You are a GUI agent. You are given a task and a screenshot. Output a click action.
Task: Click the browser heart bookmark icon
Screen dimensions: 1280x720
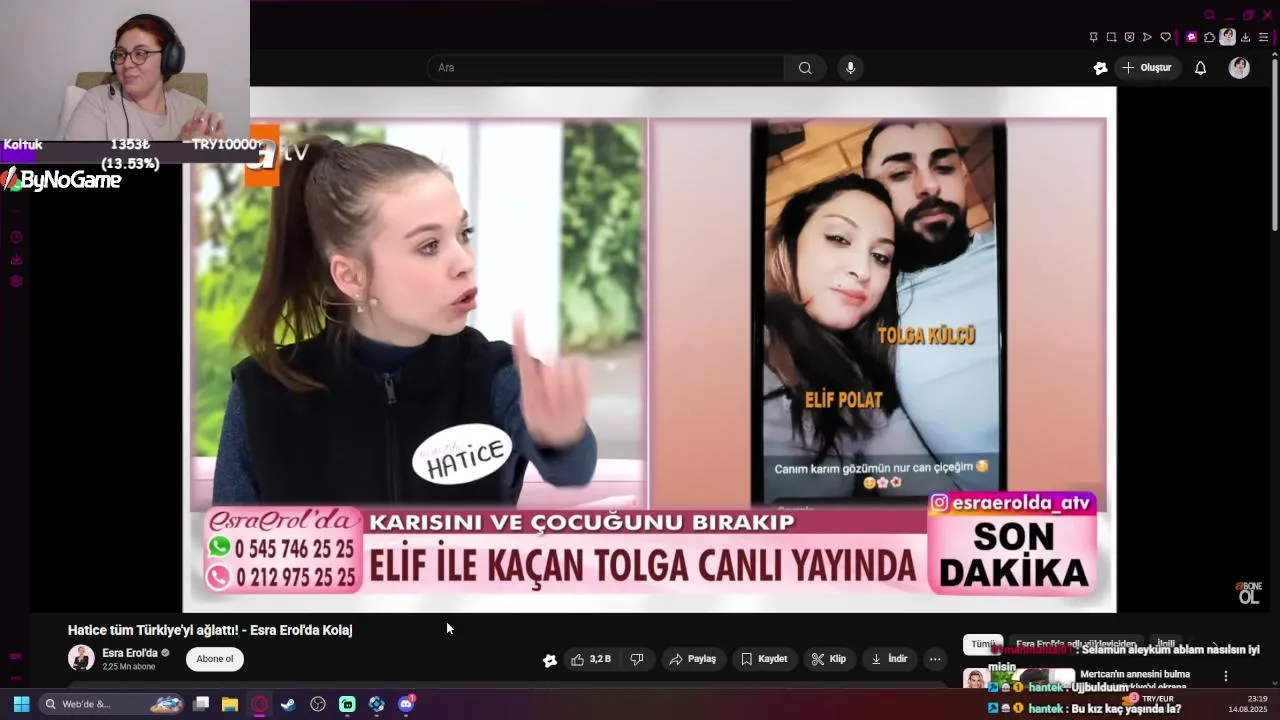pyautogui.click(x=1165, y=37)
